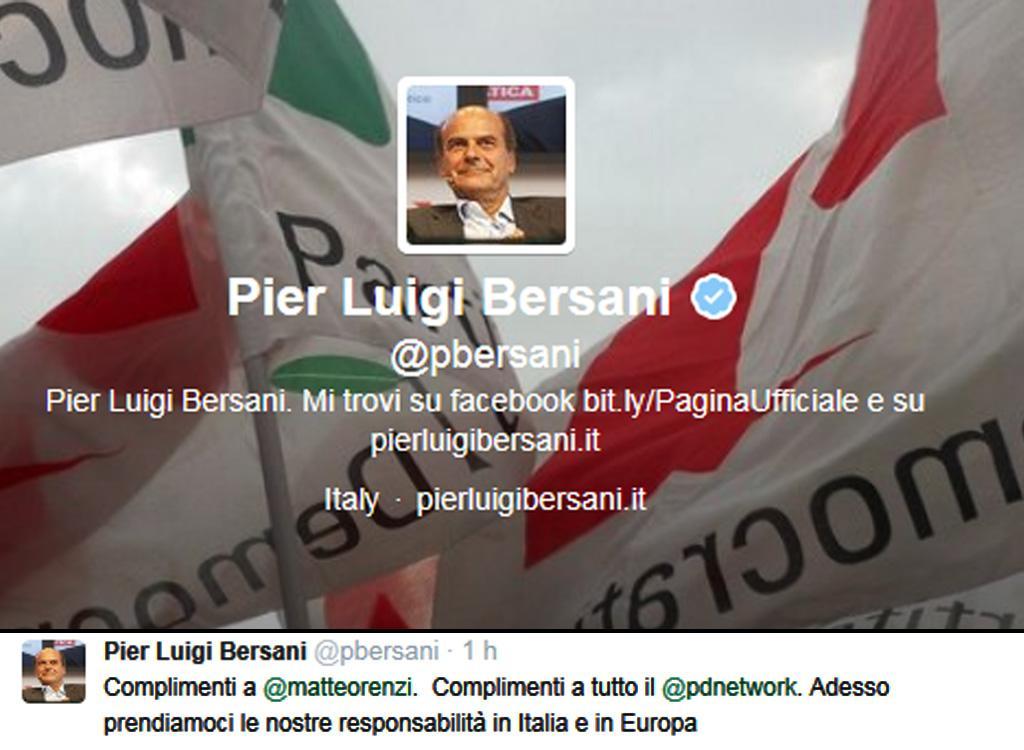Image resolution: width=1024 pixels, height=750 pixels.
Task: Open the @matteorenzi mention
Action: 339,688
